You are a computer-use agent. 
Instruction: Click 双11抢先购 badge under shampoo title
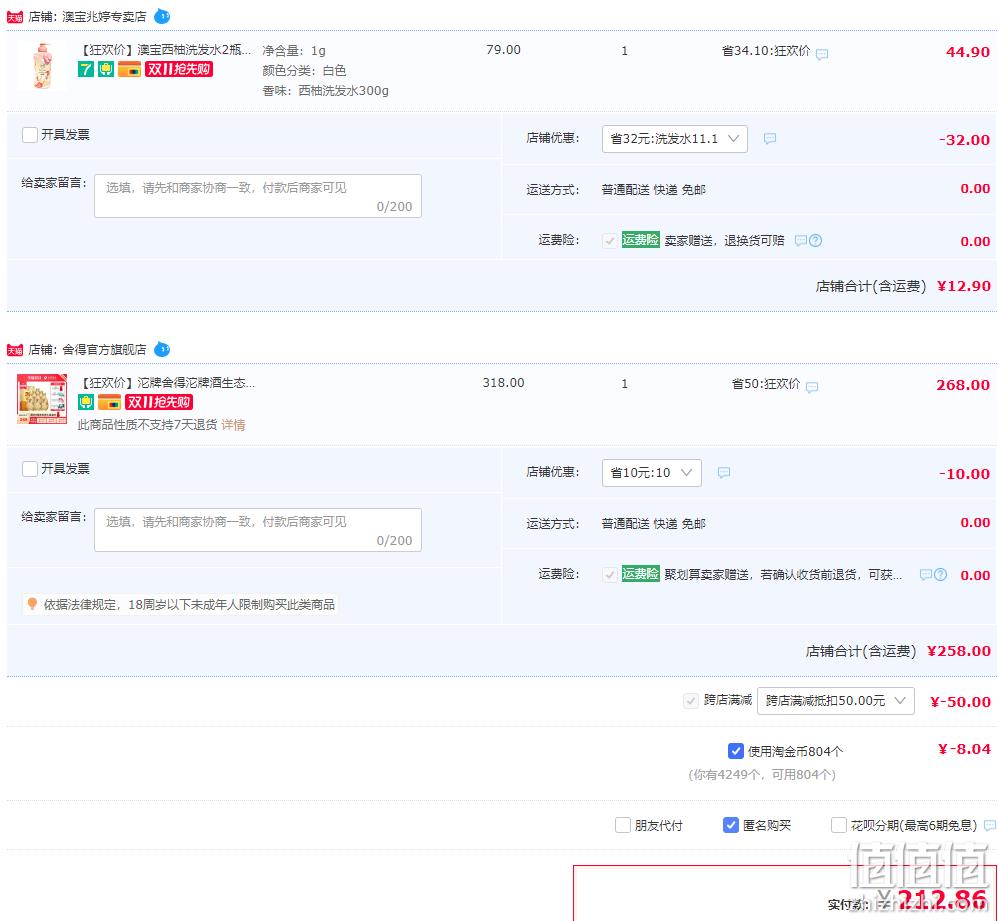tap(179, 69)
